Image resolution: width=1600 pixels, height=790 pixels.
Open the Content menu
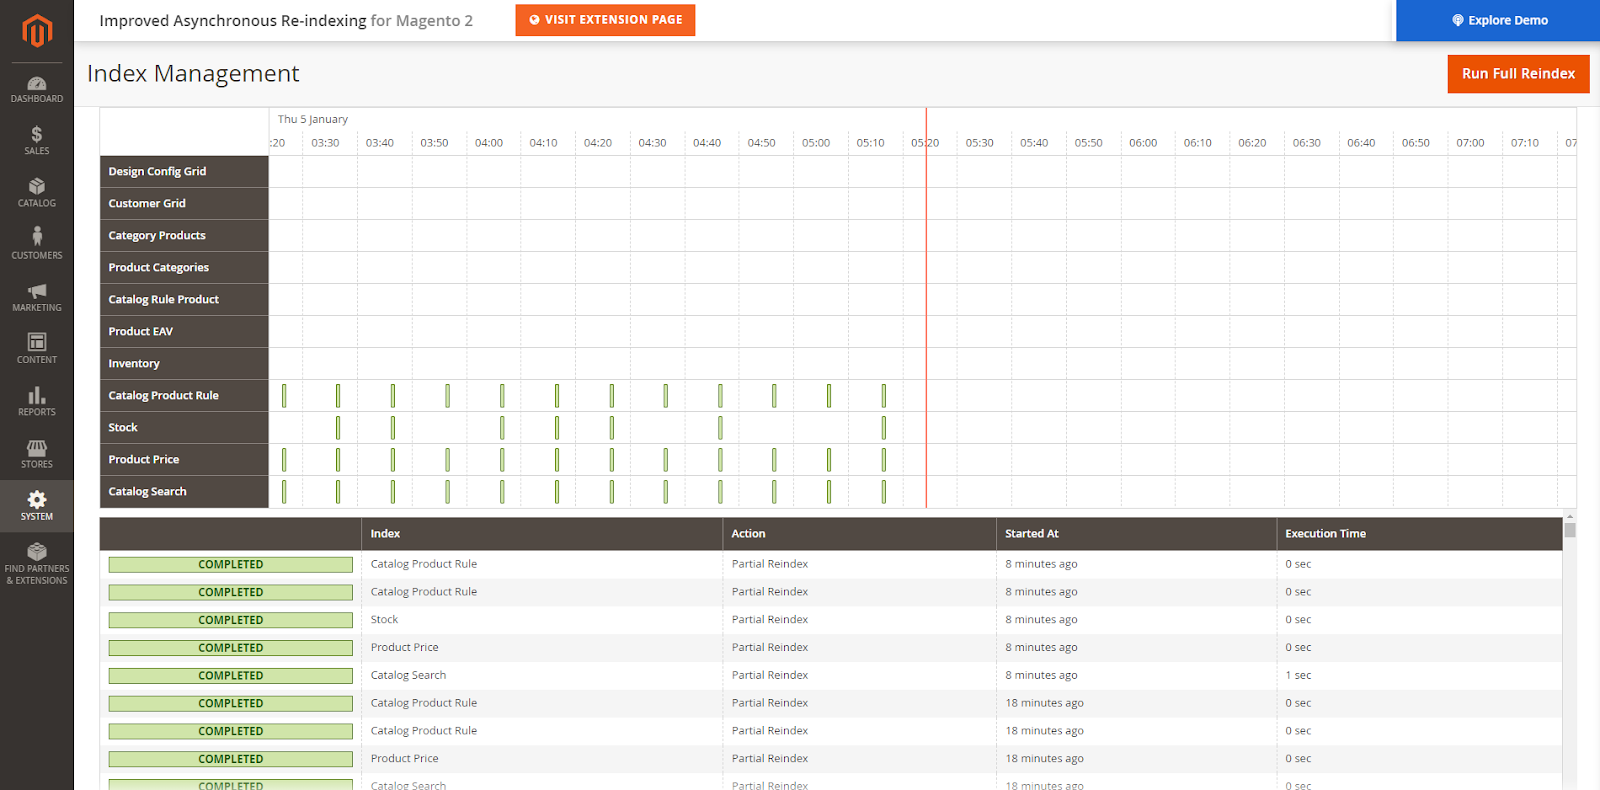37,350
